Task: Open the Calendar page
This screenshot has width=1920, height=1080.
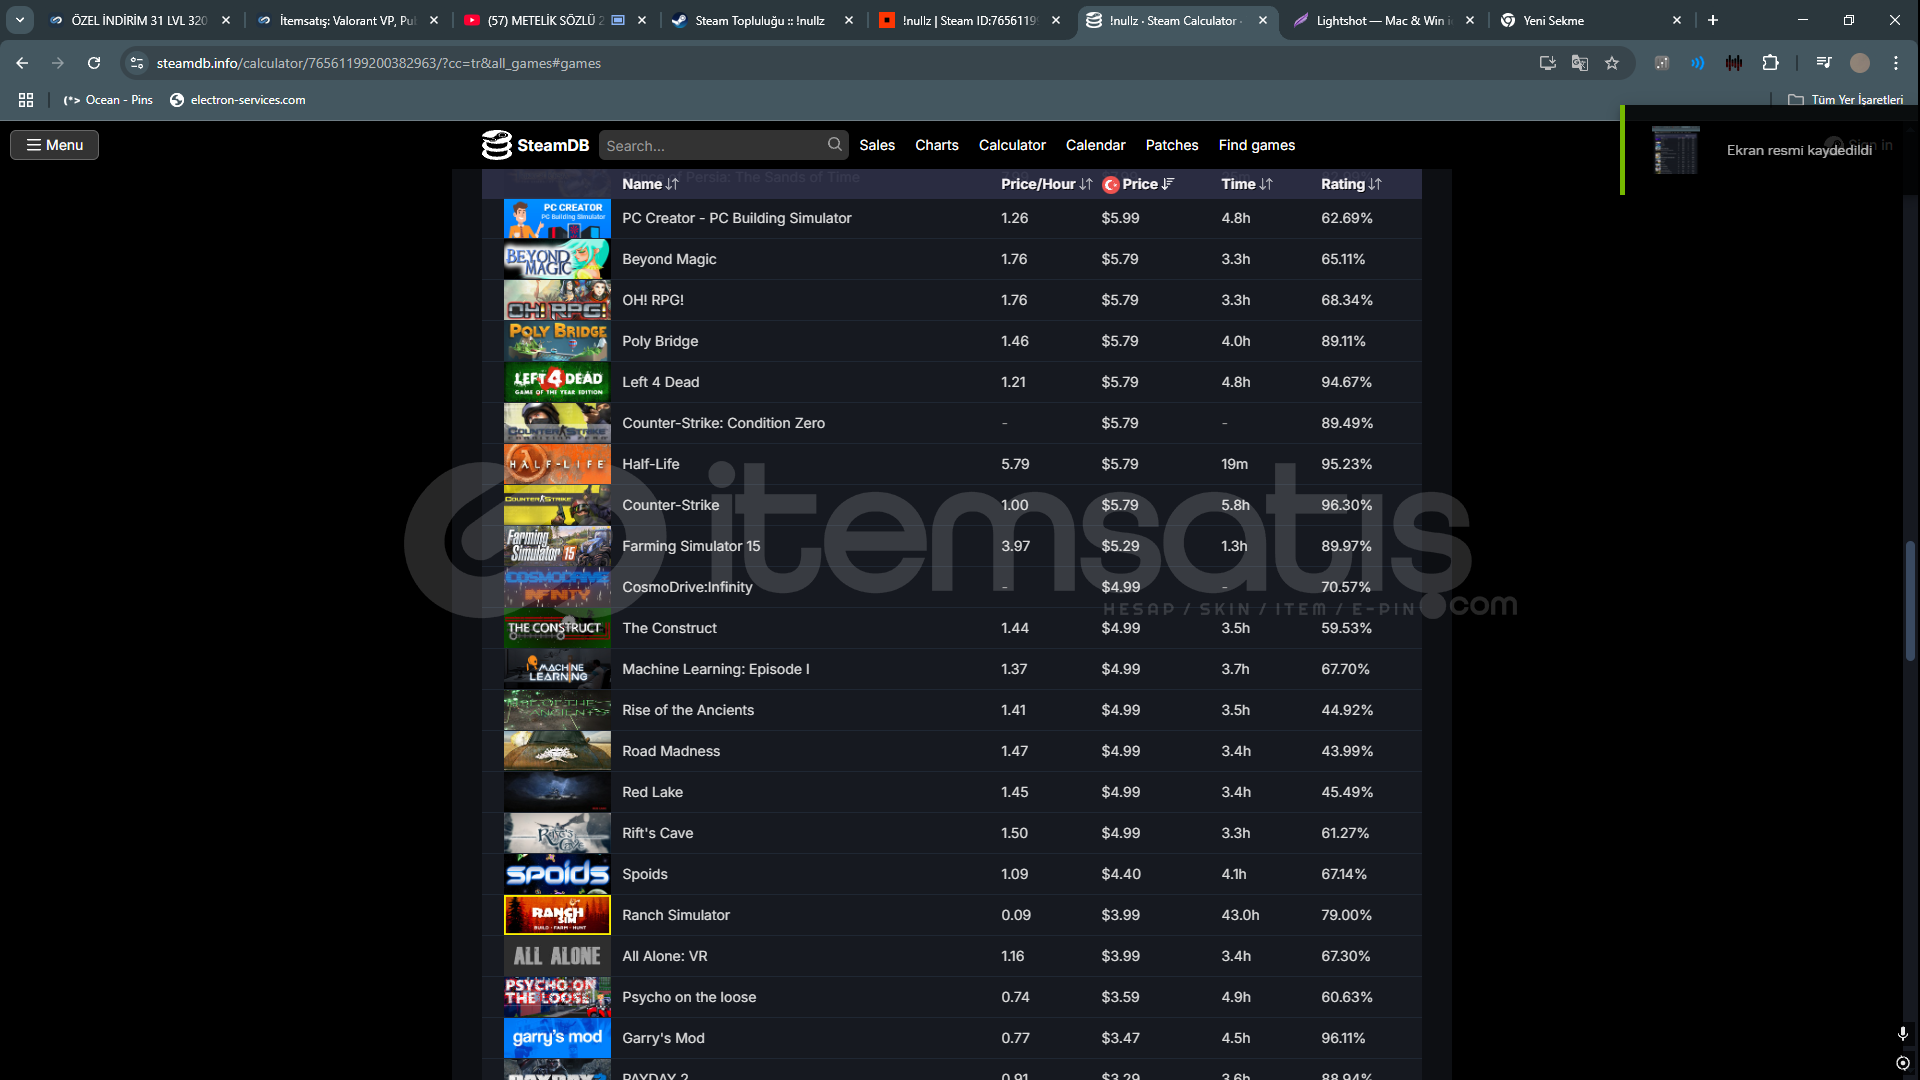Action: pos(1095,145)
